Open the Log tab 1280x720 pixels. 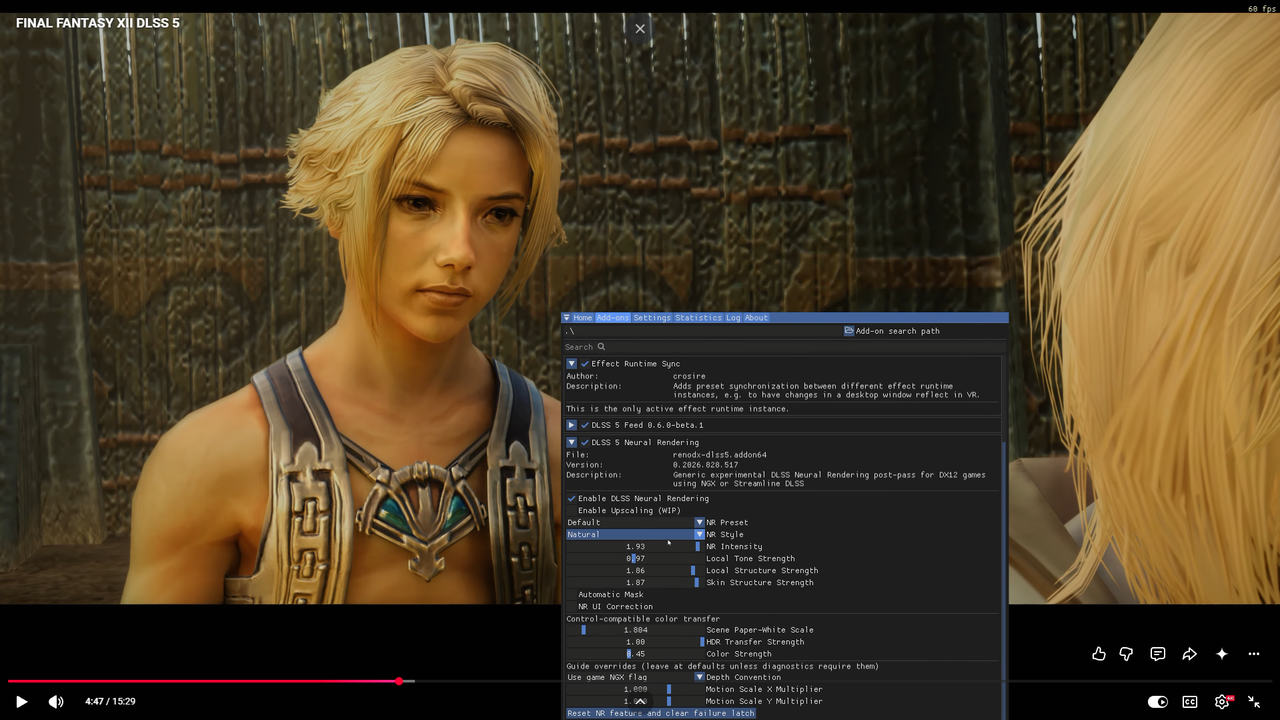[733, 318]
